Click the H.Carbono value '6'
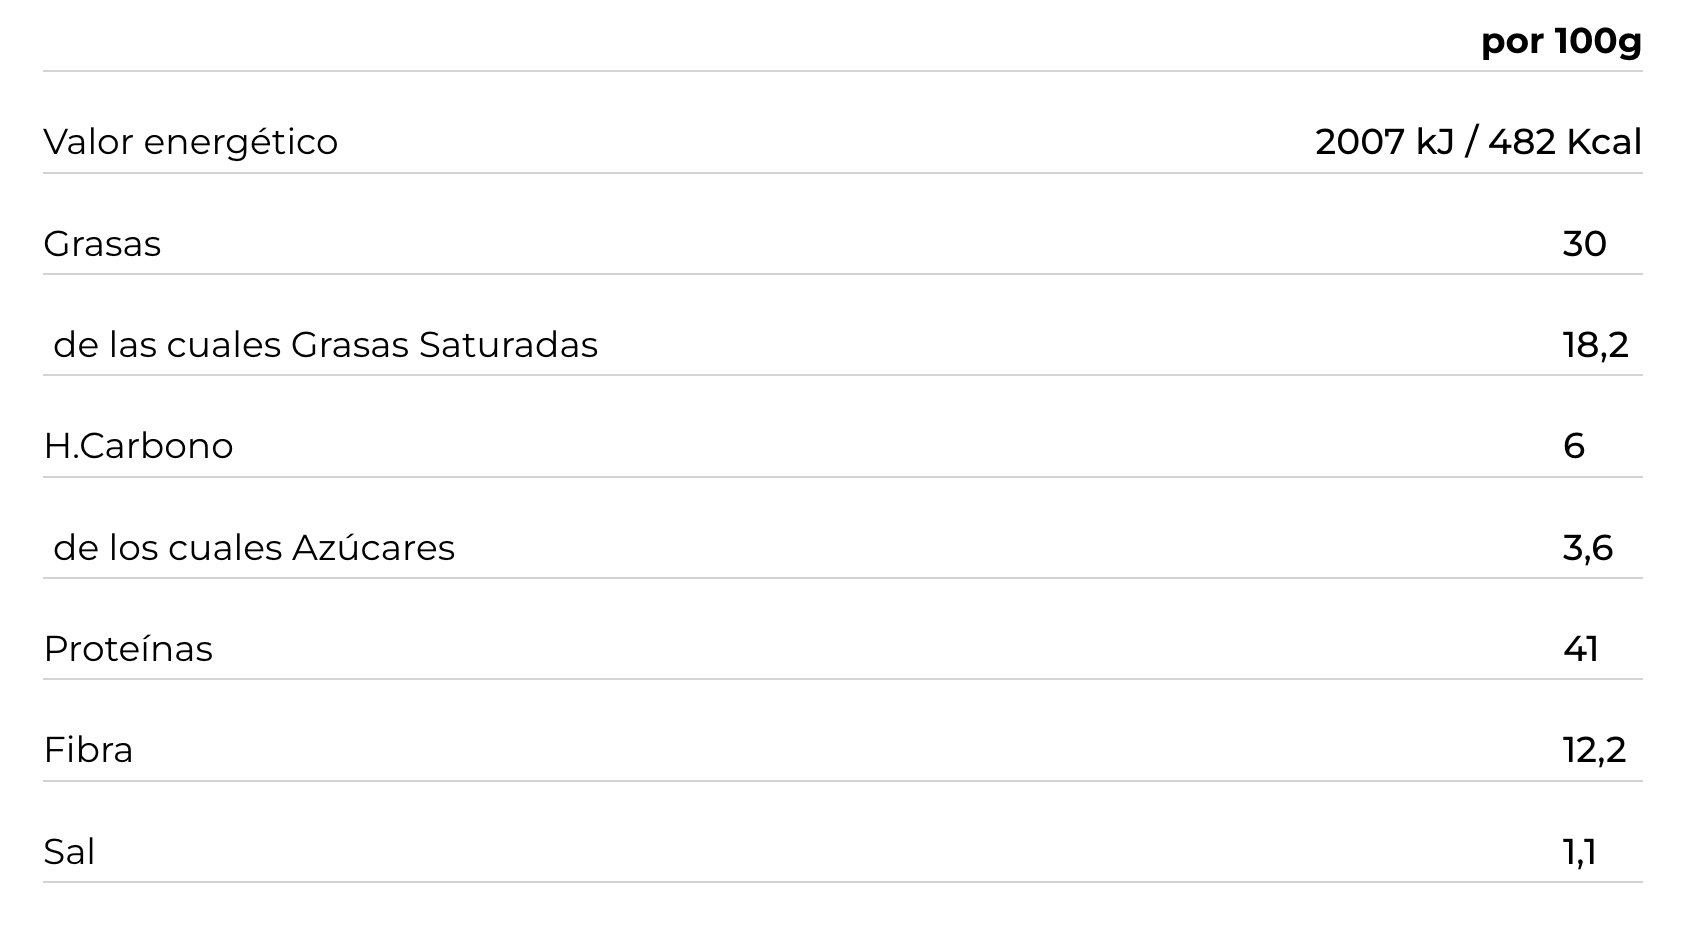Viewport: 1688px width, 936px height. 1574,446
